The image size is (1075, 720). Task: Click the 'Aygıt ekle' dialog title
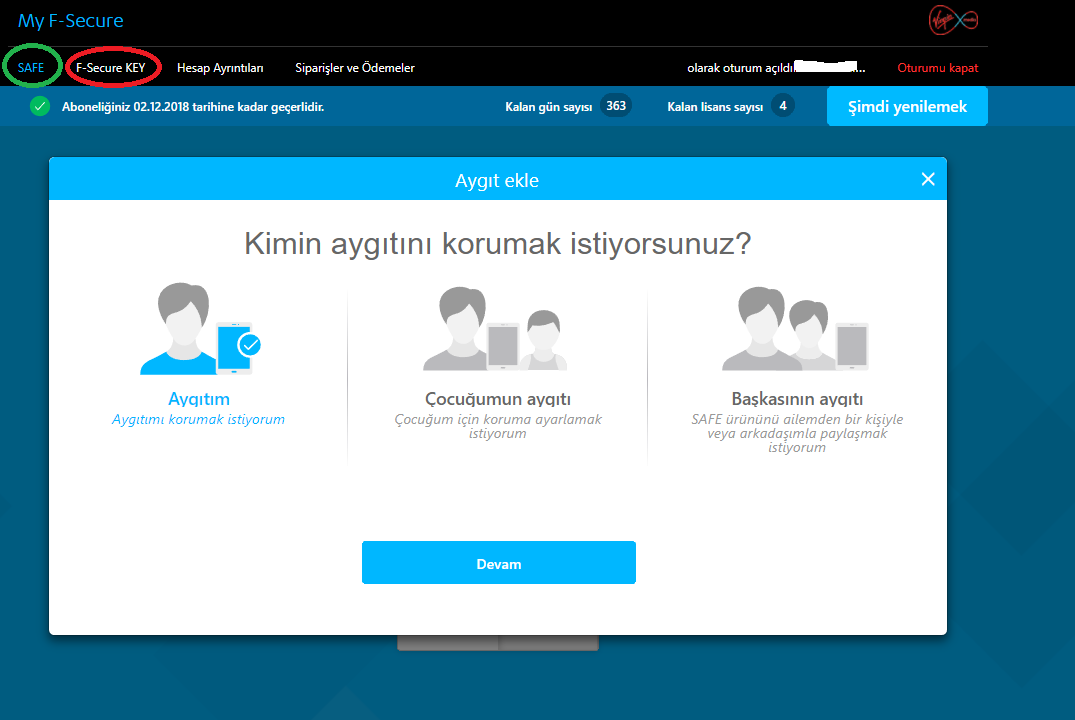click(497, 180)
